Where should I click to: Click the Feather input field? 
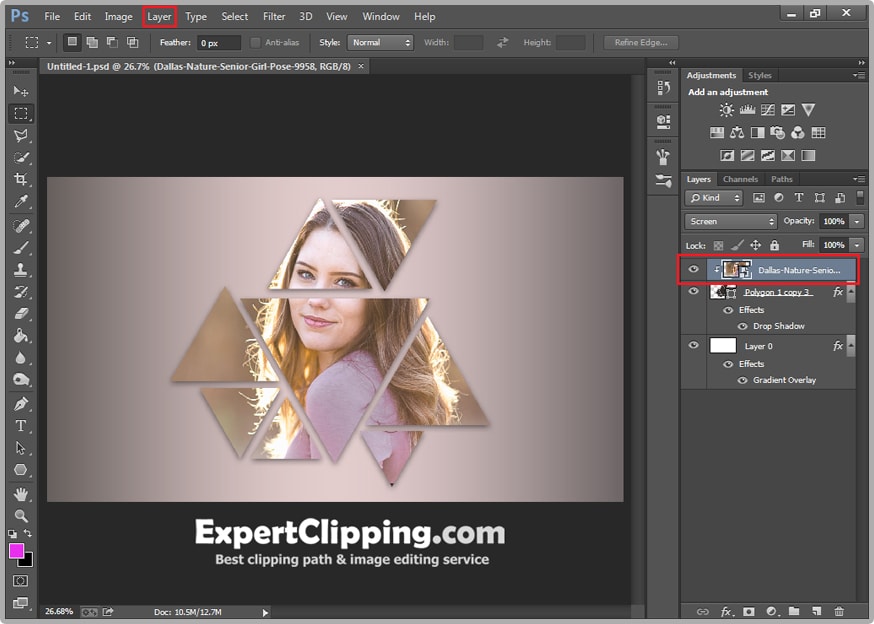(219, 43)
